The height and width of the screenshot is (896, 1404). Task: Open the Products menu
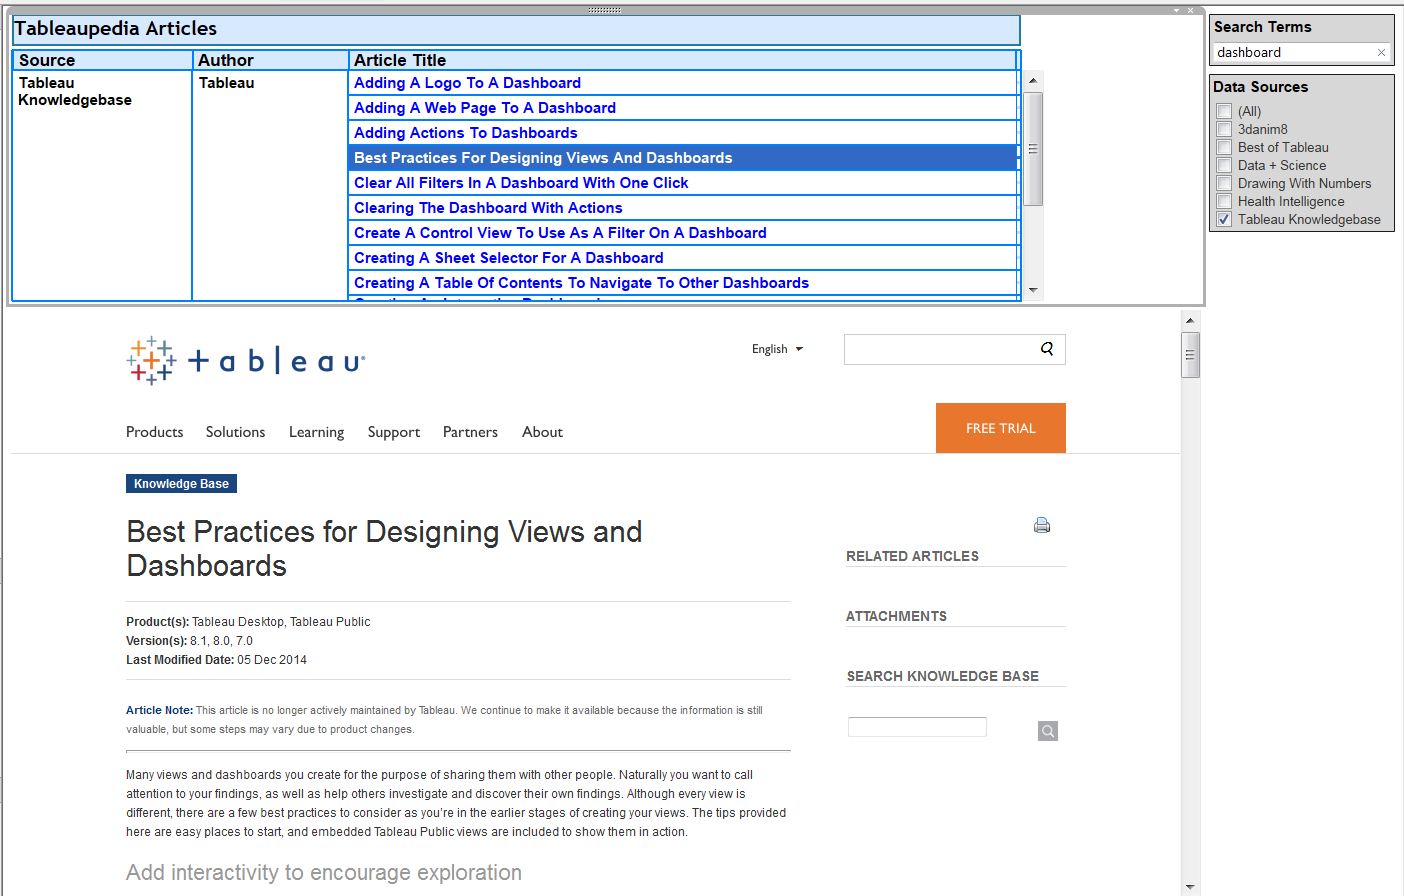(x=155, y=432)
